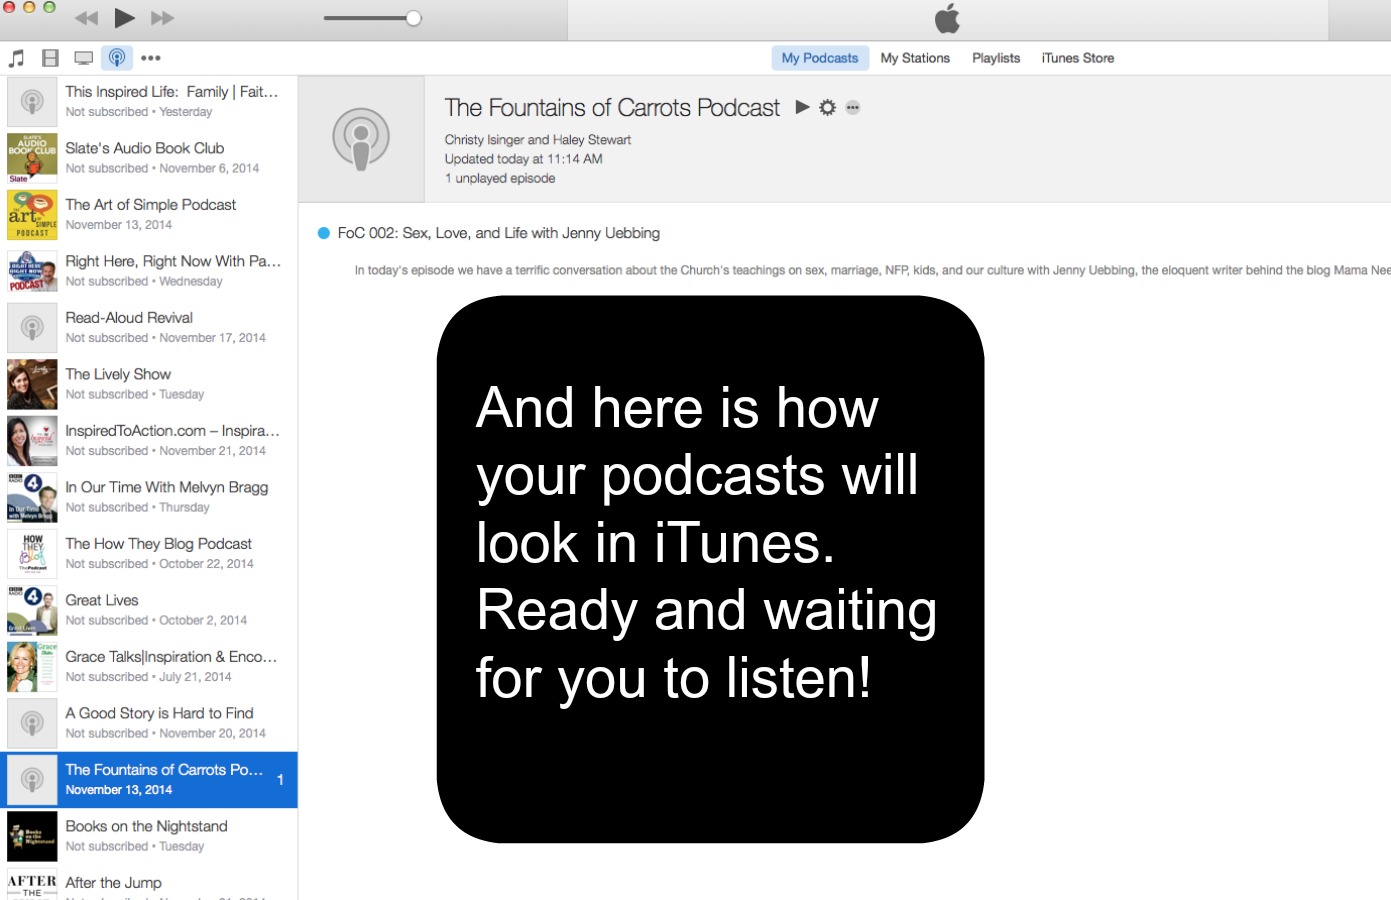Select The Art of Simple Podcast
The width and height of the screenshot is (1391, 900).
[x=149, y=214]
